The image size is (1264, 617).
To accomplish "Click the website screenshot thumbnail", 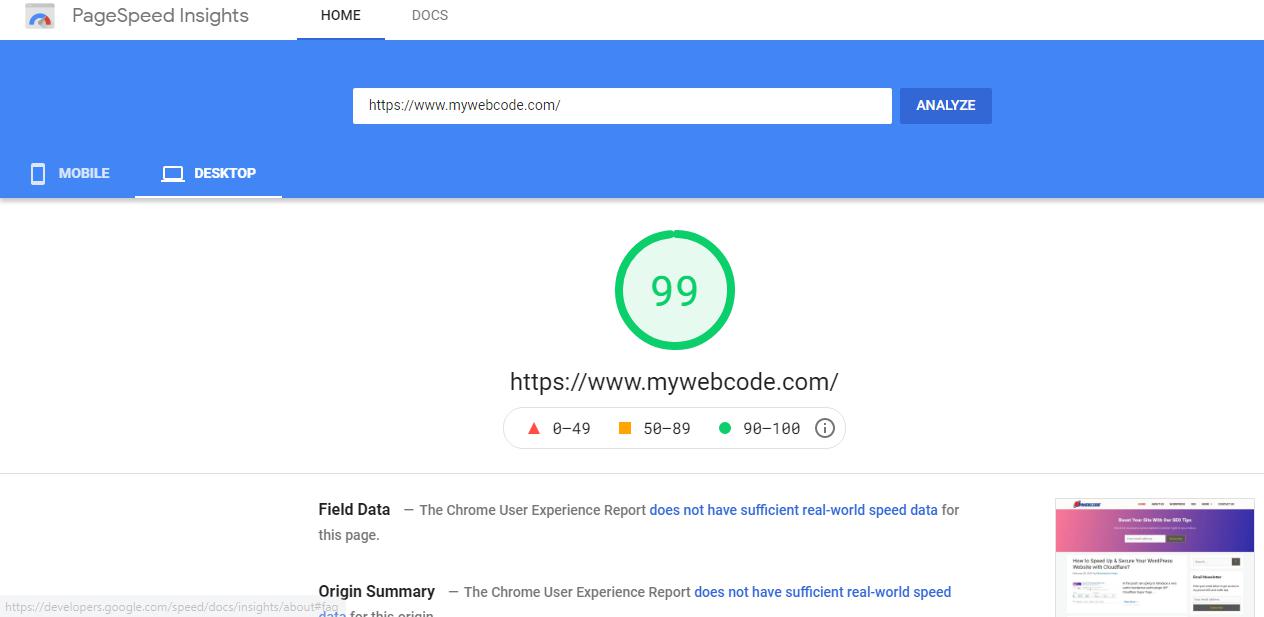I will pyautogui.click(x=1155, y=557).
